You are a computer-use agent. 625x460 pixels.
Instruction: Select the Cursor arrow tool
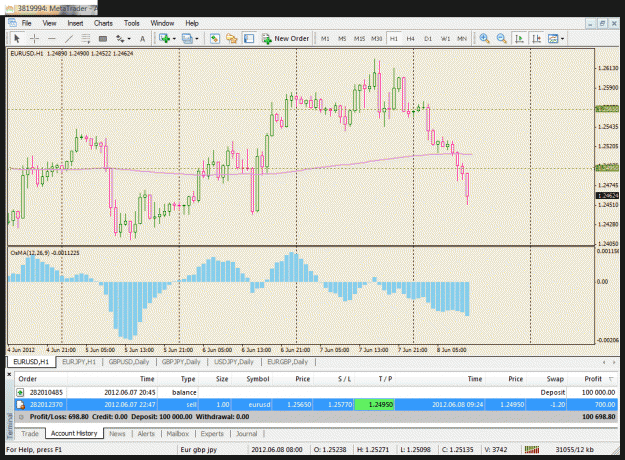point(17,39)
